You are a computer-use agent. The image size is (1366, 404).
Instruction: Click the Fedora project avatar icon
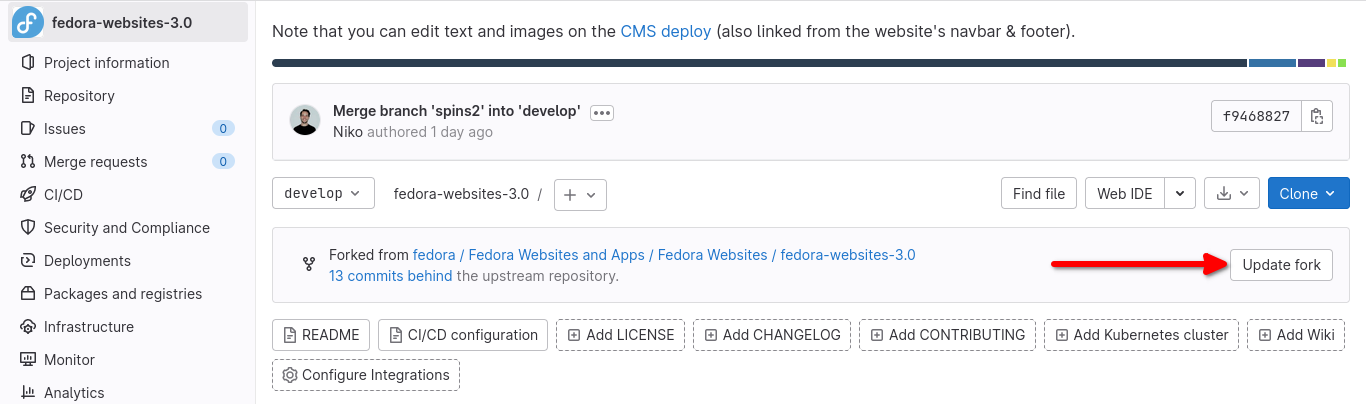tap(28, 22)
